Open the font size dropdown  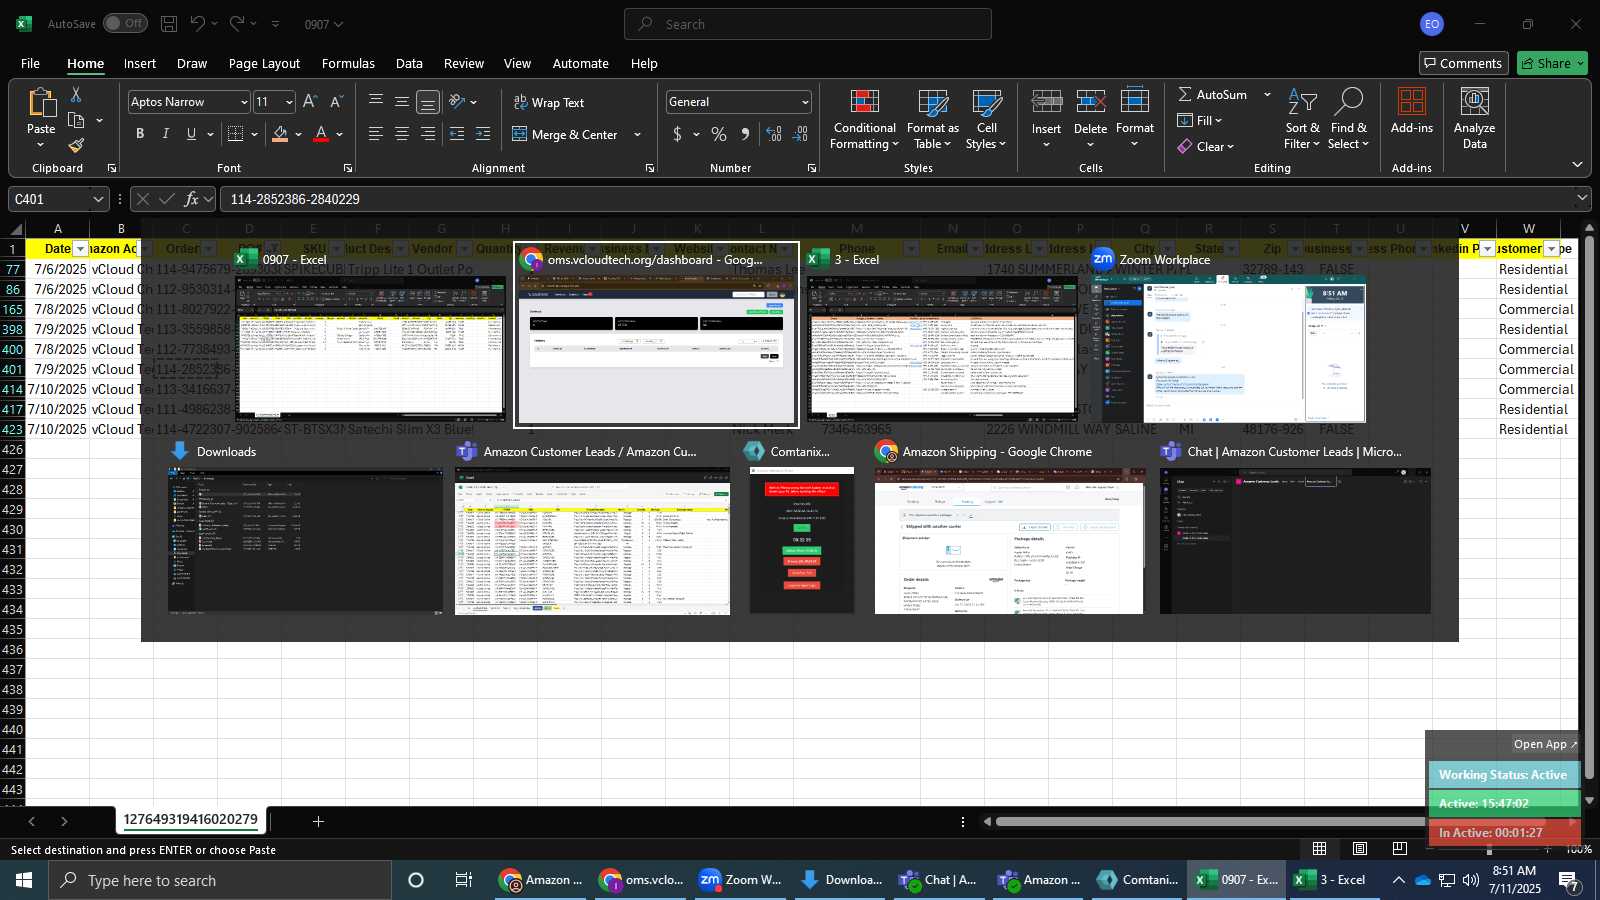pyautogui.click(x=289, y=102)
